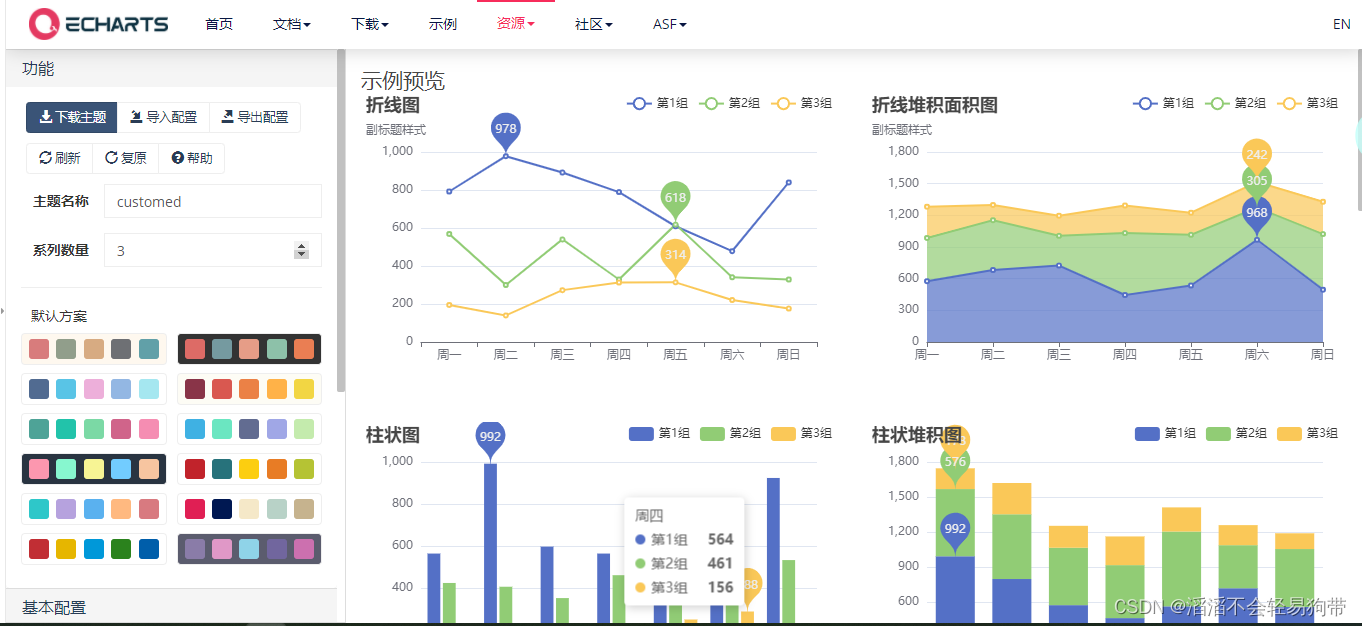1362x626 pixels.
Task: Select the red, teal and yellow theme palette
Action: [x=249, y=469]
